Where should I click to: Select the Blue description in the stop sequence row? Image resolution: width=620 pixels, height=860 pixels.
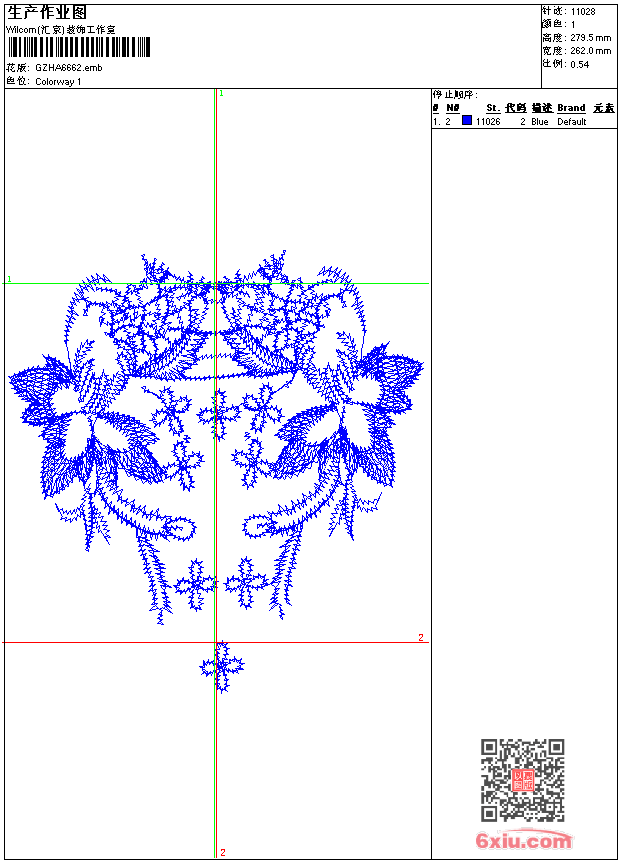pyautogui.click(x=540, y=122)
